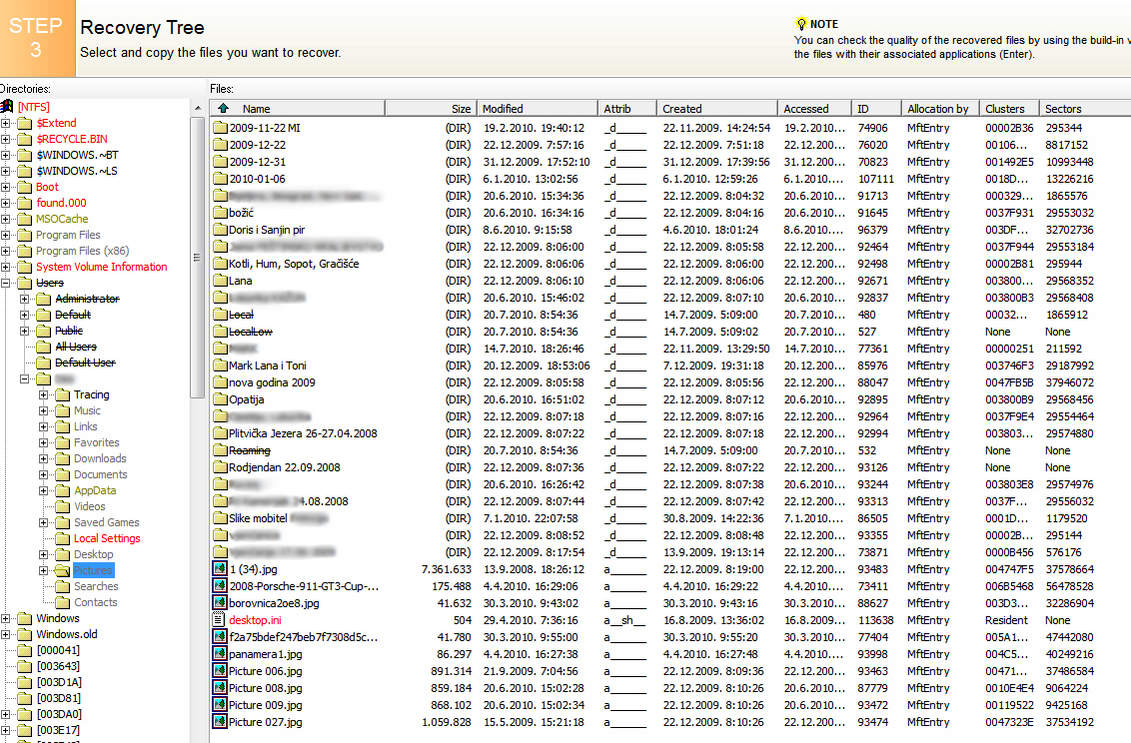
Task: Expand the Windows.old folder node
Action: (x=7, y=634)
